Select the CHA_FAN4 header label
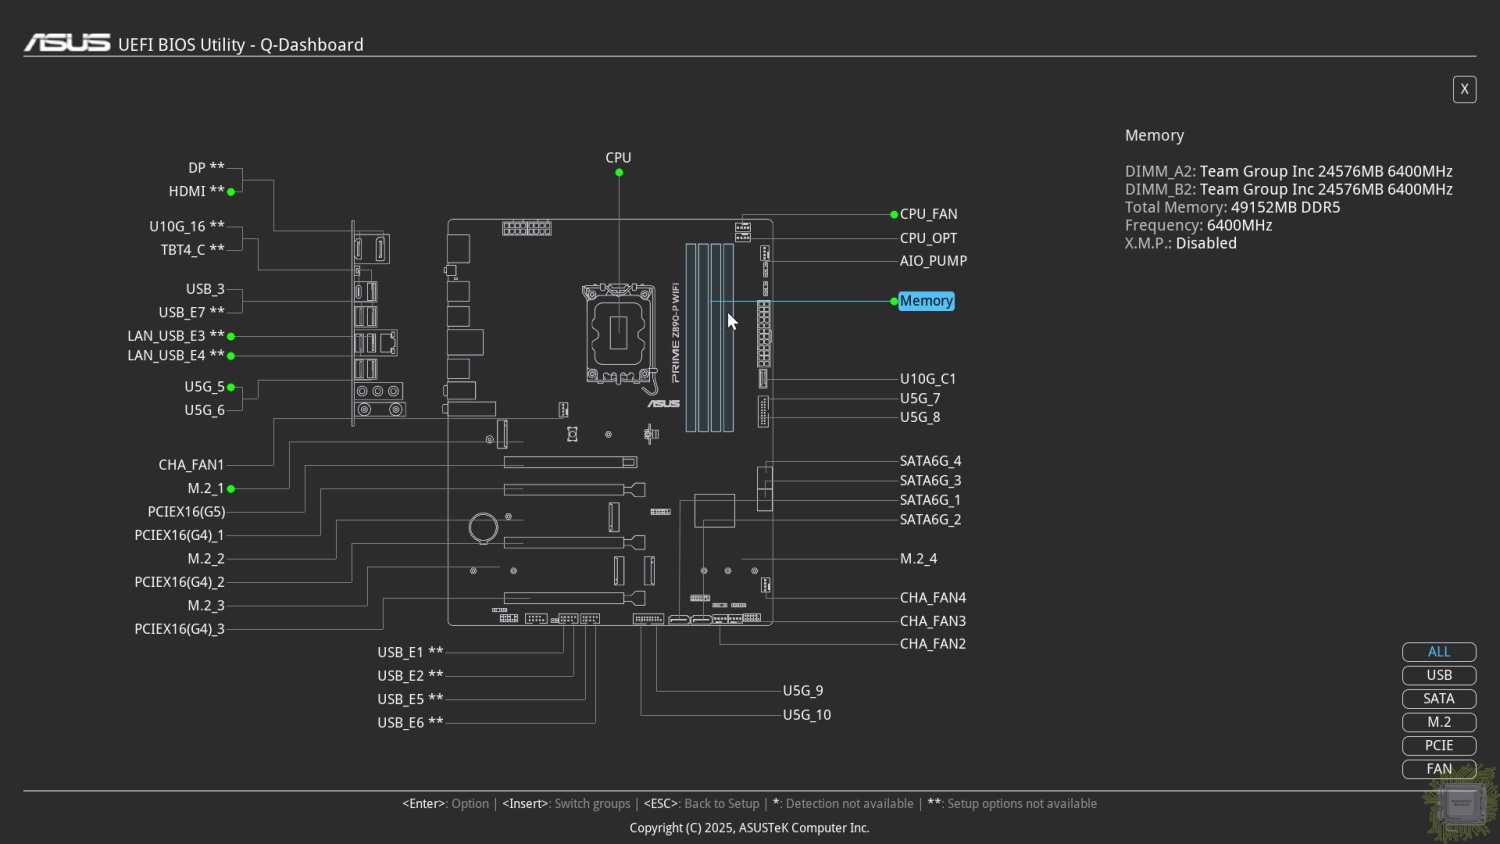Screen dimensions: 1500x844 tap(933, 598)
